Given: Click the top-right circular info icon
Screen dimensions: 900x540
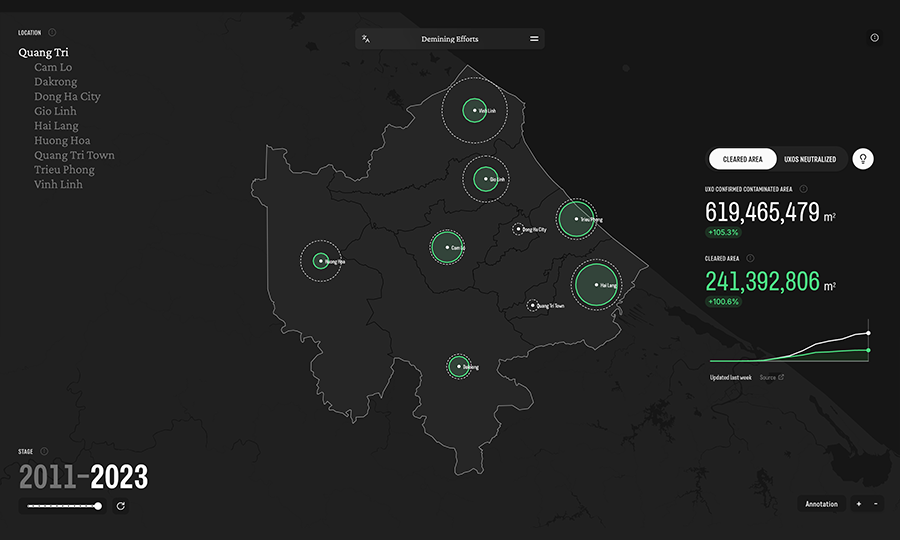Looking at the screenshot, I should click(874, 38).
